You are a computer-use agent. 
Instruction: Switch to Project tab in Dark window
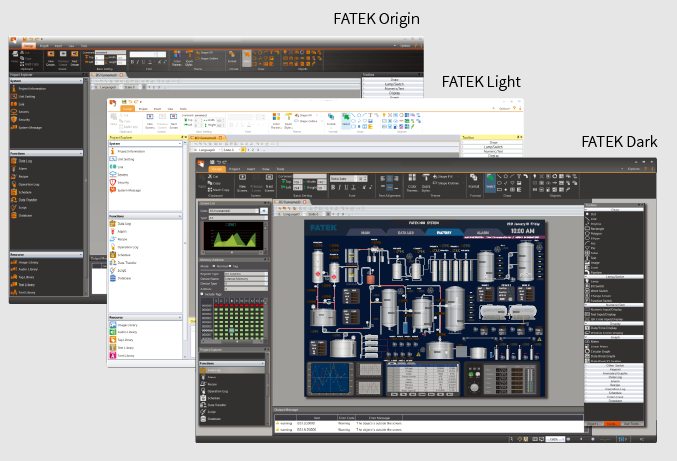pyautogui.click(x=234, y=169)
